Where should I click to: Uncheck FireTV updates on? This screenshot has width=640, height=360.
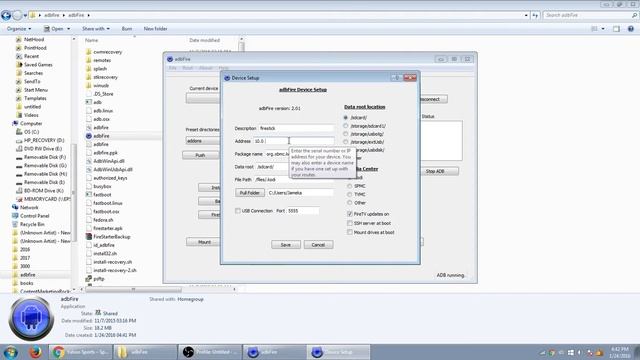350,214
